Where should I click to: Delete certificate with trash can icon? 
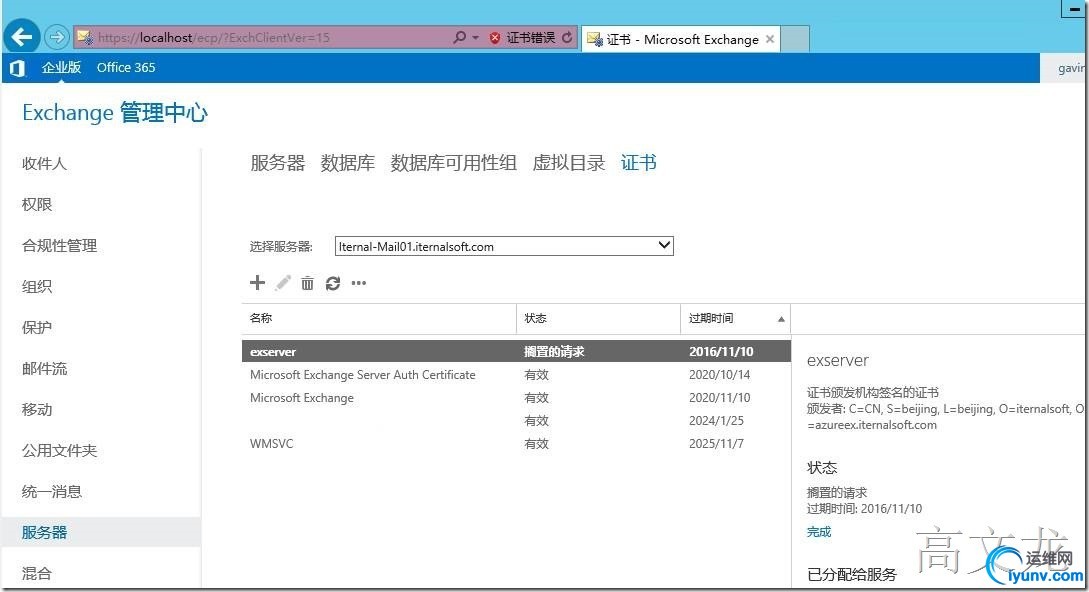307,283
